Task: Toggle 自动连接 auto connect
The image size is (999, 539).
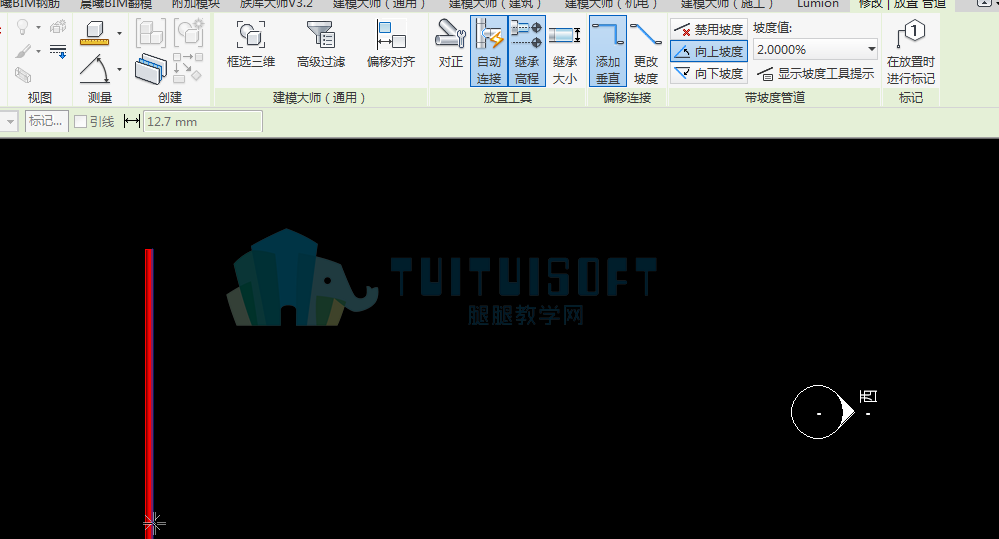Action: (489, 52)
